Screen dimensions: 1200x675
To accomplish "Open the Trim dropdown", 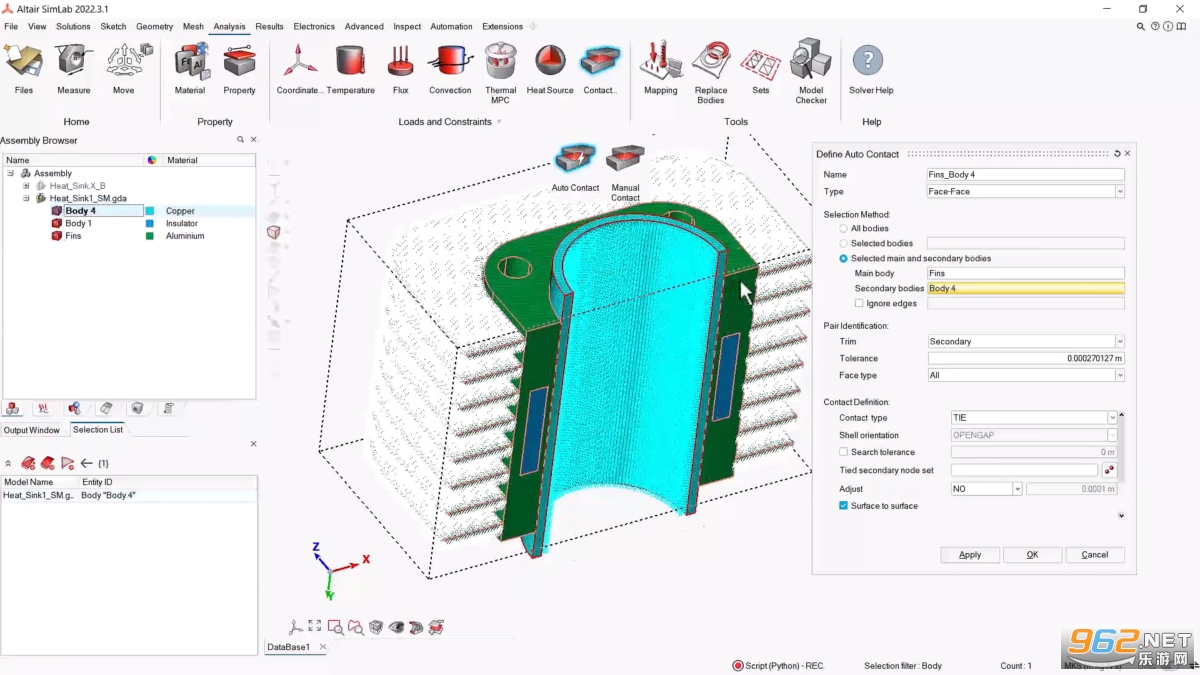I will (1119, 342).
